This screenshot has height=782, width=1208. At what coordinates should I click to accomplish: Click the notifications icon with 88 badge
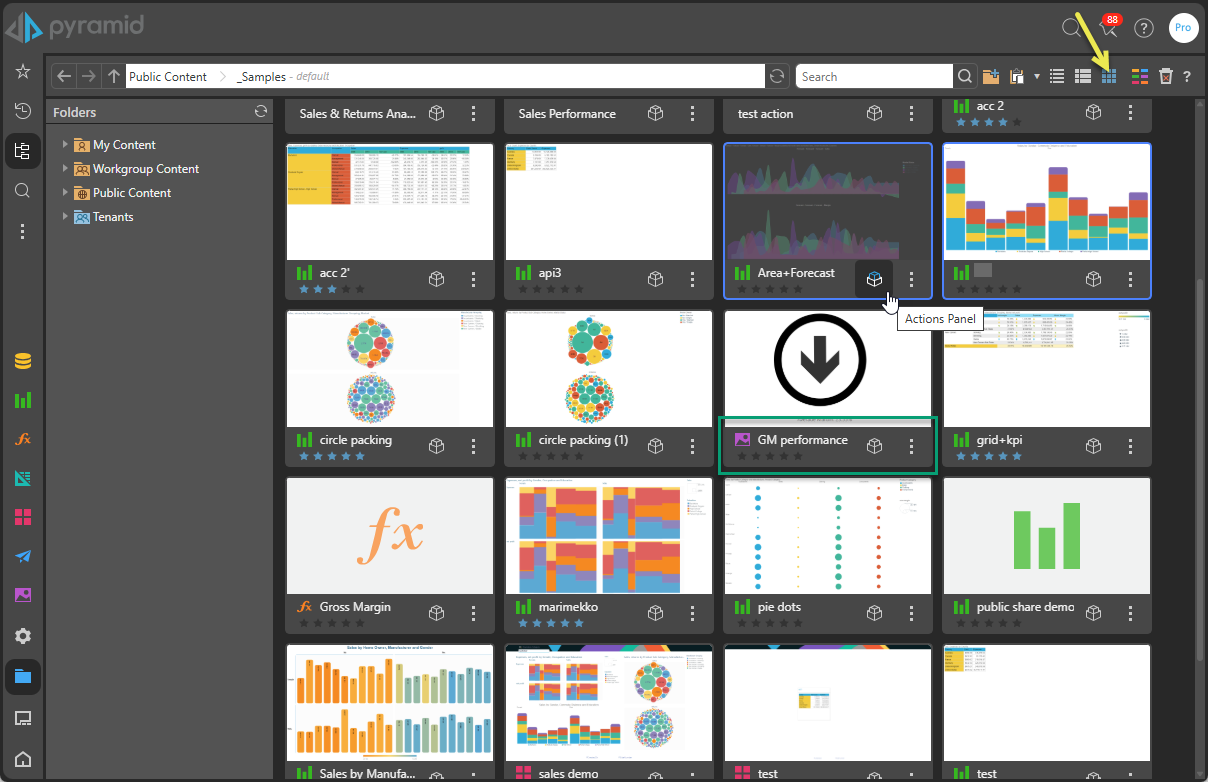(1107, 28)
